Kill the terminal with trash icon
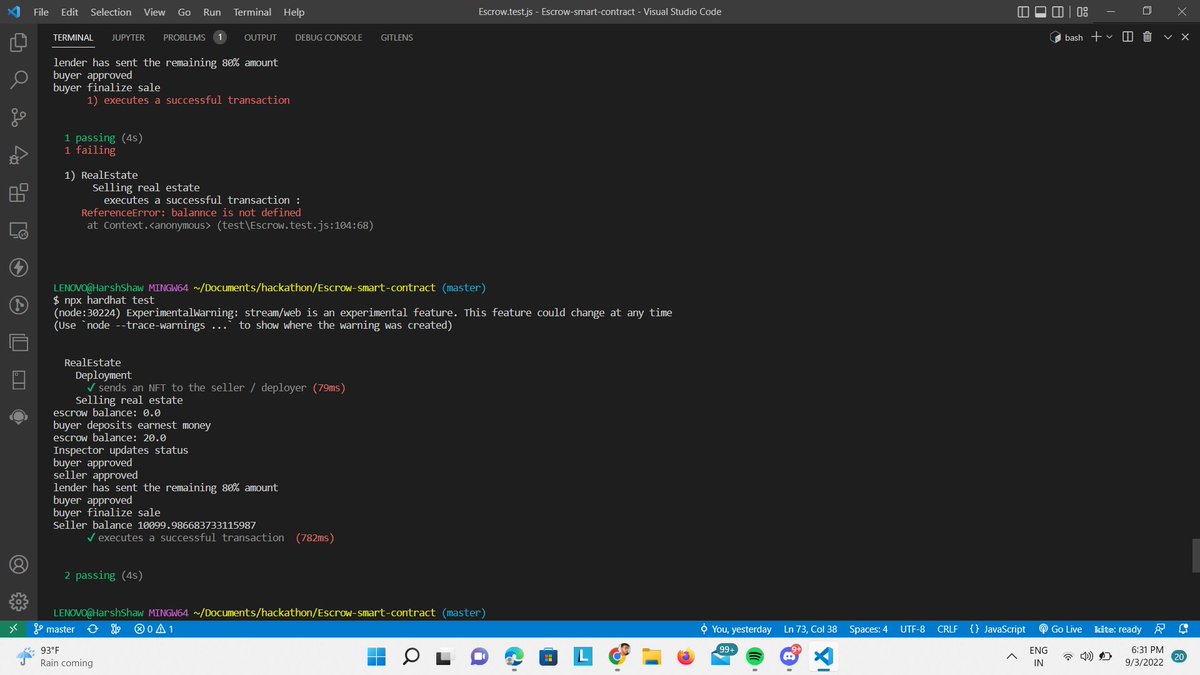The height and width of the screenshot is (675, 1200). coord(1148,37)
